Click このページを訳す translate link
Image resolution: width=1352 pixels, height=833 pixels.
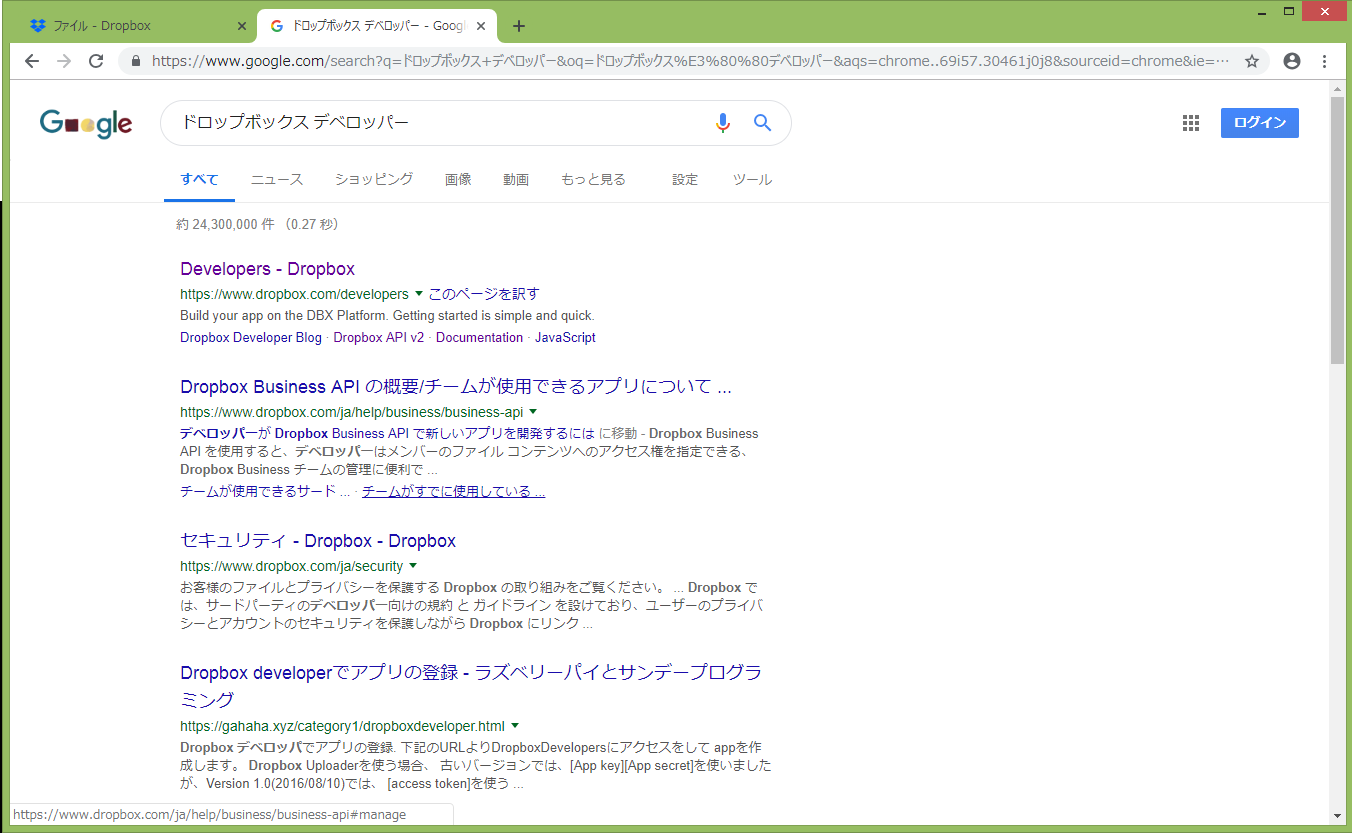point(484,294)
